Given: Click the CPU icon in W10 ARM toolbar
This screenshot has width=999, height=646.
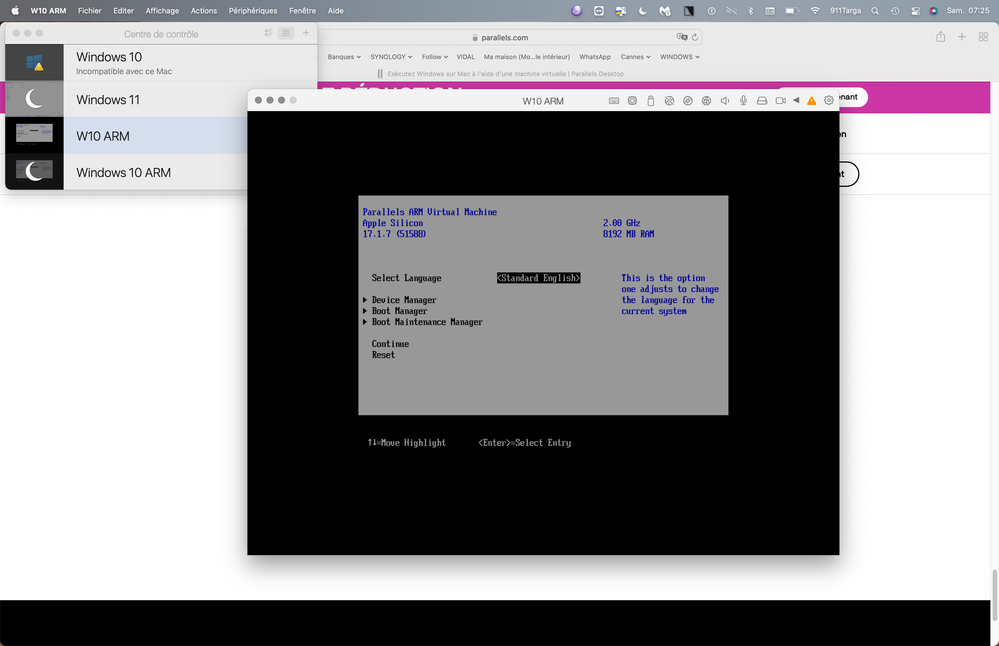Looking at the screenshot, I should coord(632,101).
